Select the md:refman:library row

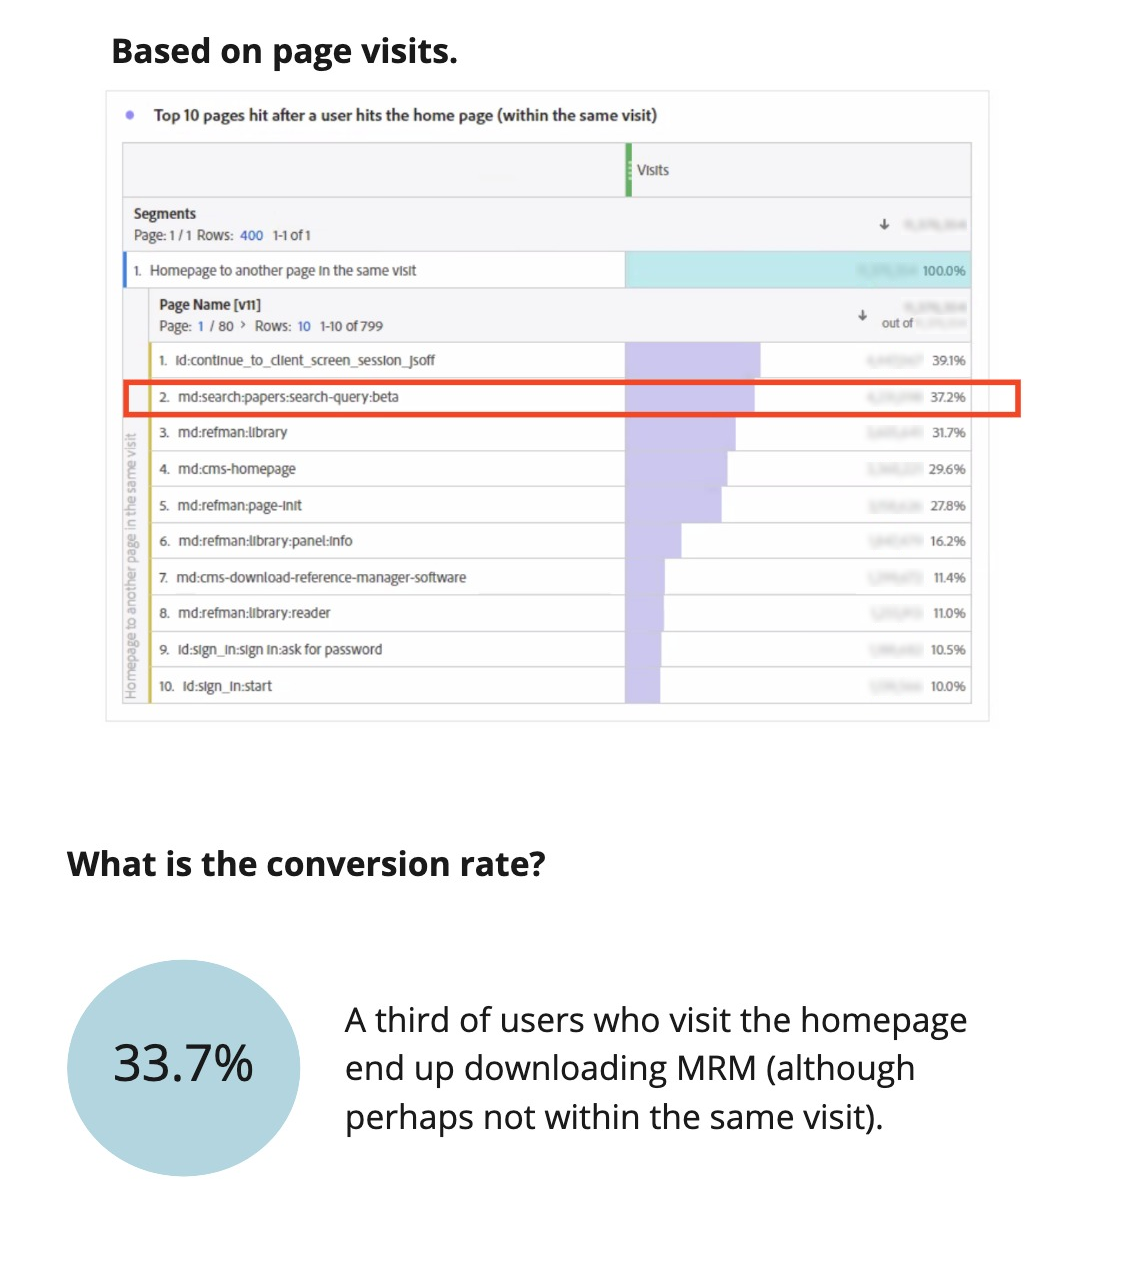tap(232, 432)
